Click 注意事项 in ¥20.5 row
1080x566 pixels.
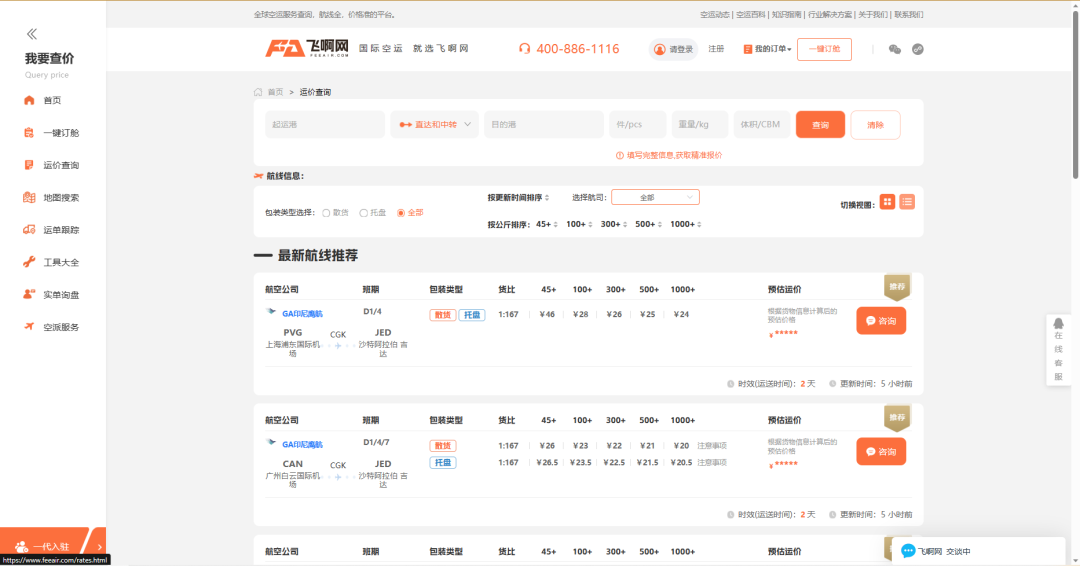712,463
